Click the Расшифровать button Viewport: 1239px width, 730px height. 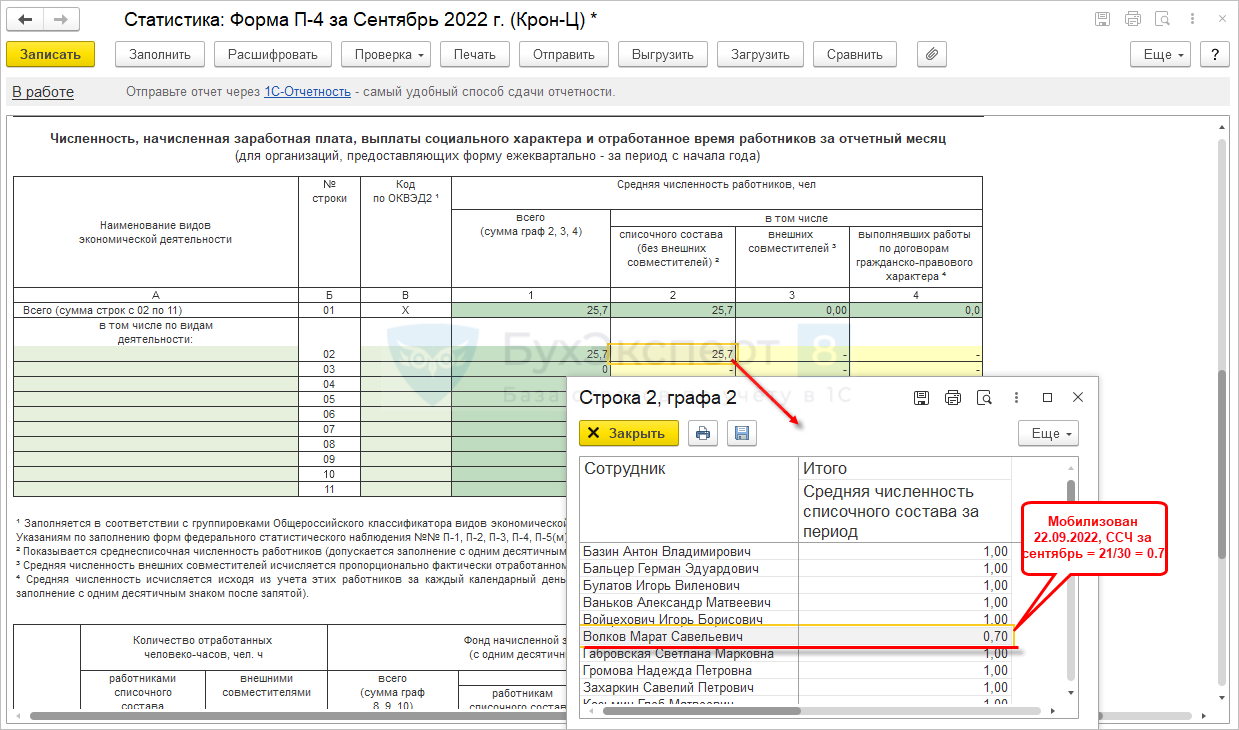[x=272, y=54]
